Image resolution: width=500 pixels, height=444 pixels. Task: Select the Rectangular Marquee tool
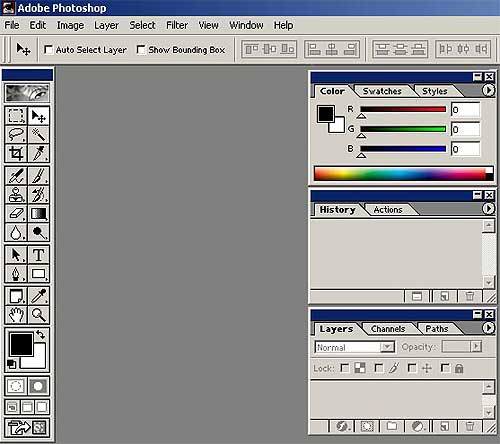point(16,116)
